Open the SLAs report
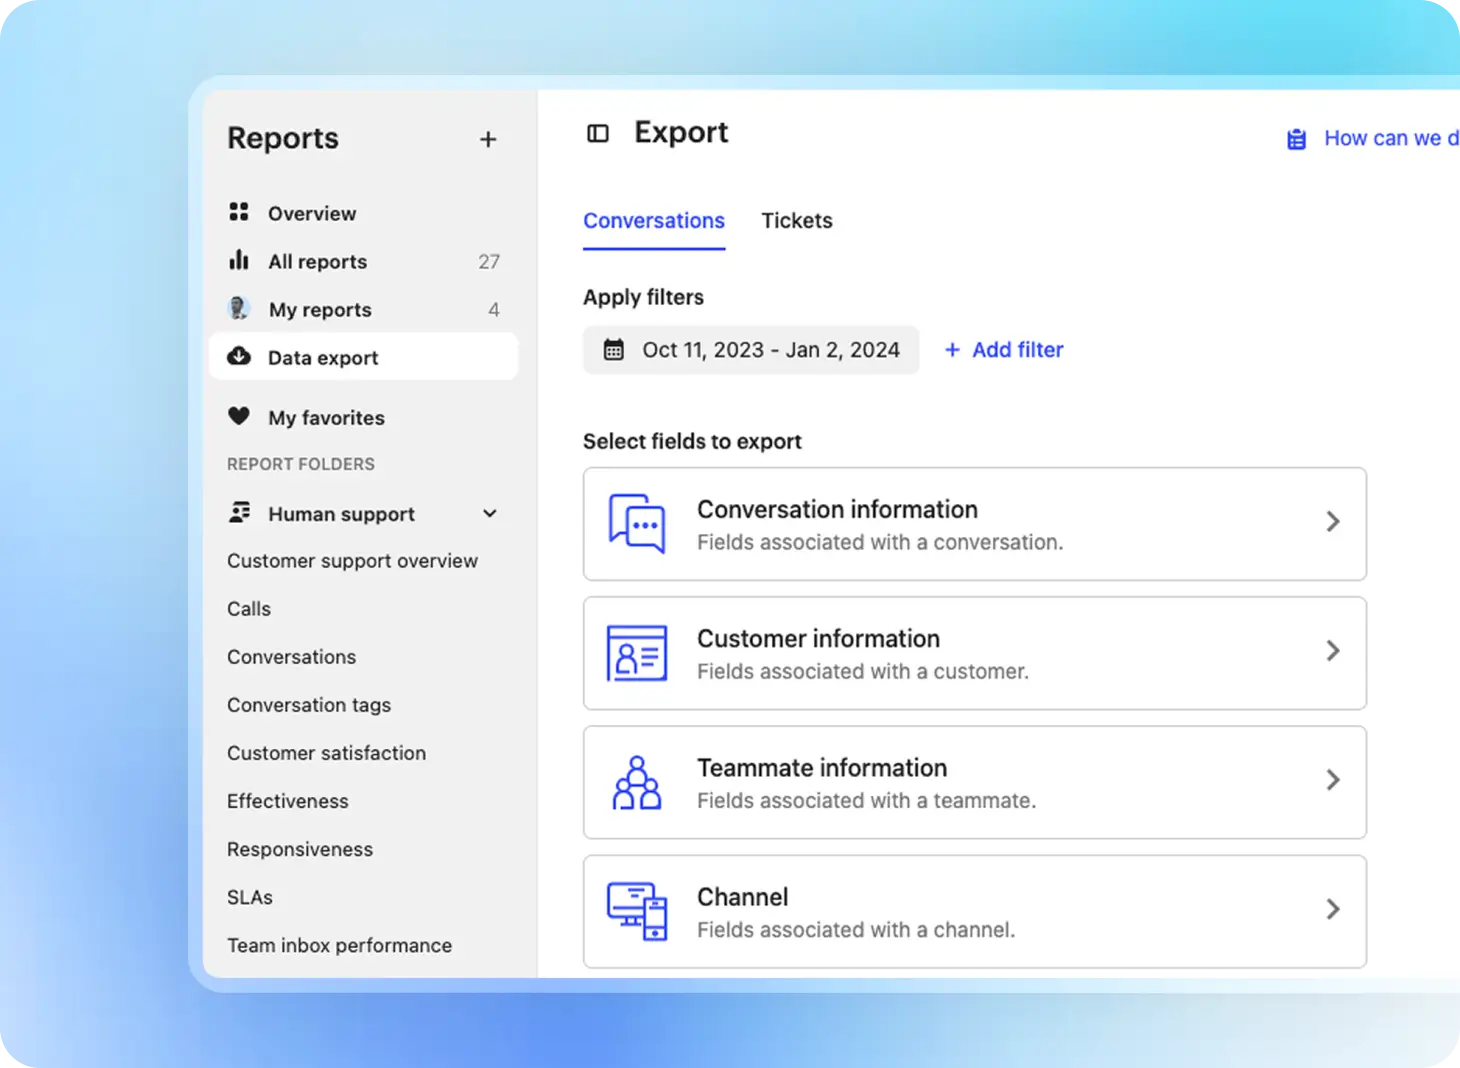 click(x=250, y=896)
